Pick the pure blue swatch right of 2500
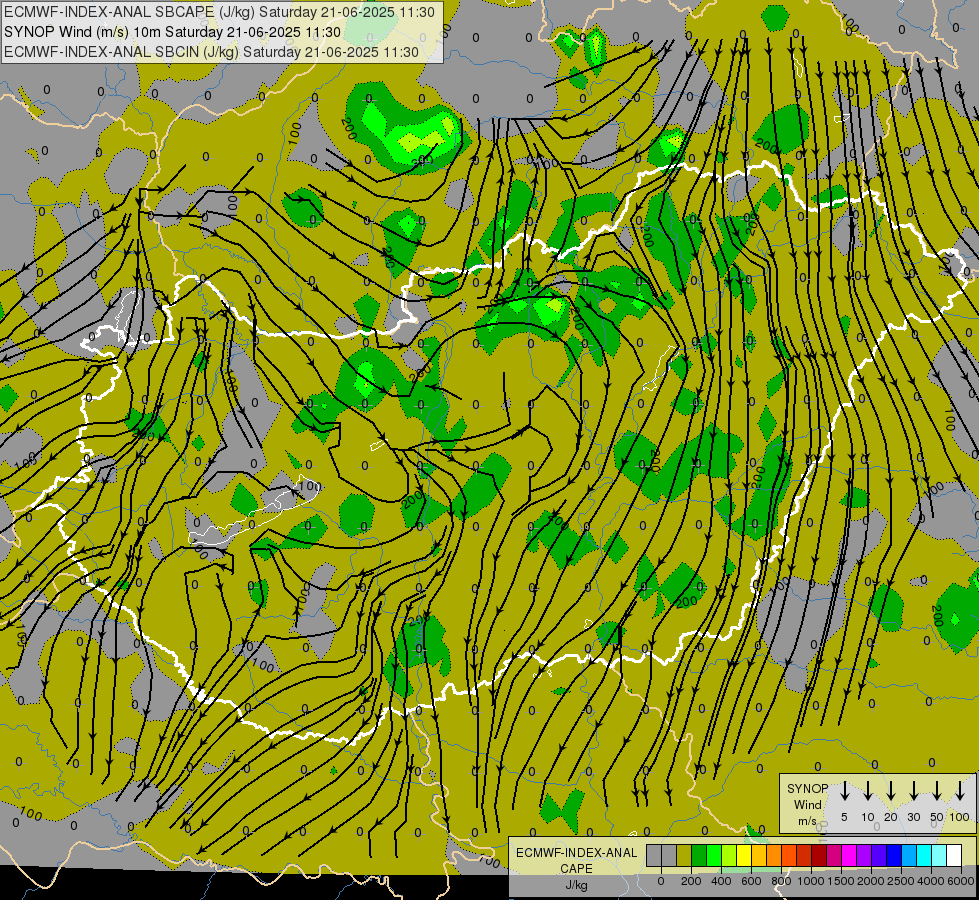979x900 pixels. point(894,855)
